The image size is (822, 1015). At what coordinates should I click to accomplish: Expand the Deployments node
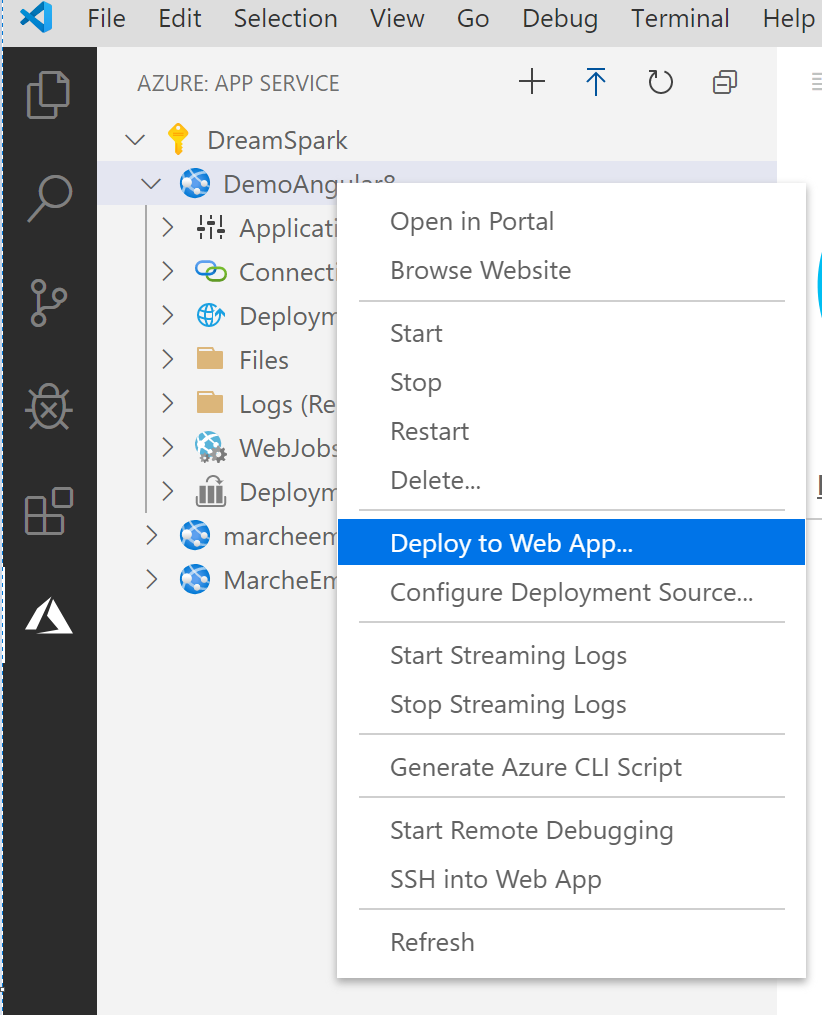tap(168, 315)
